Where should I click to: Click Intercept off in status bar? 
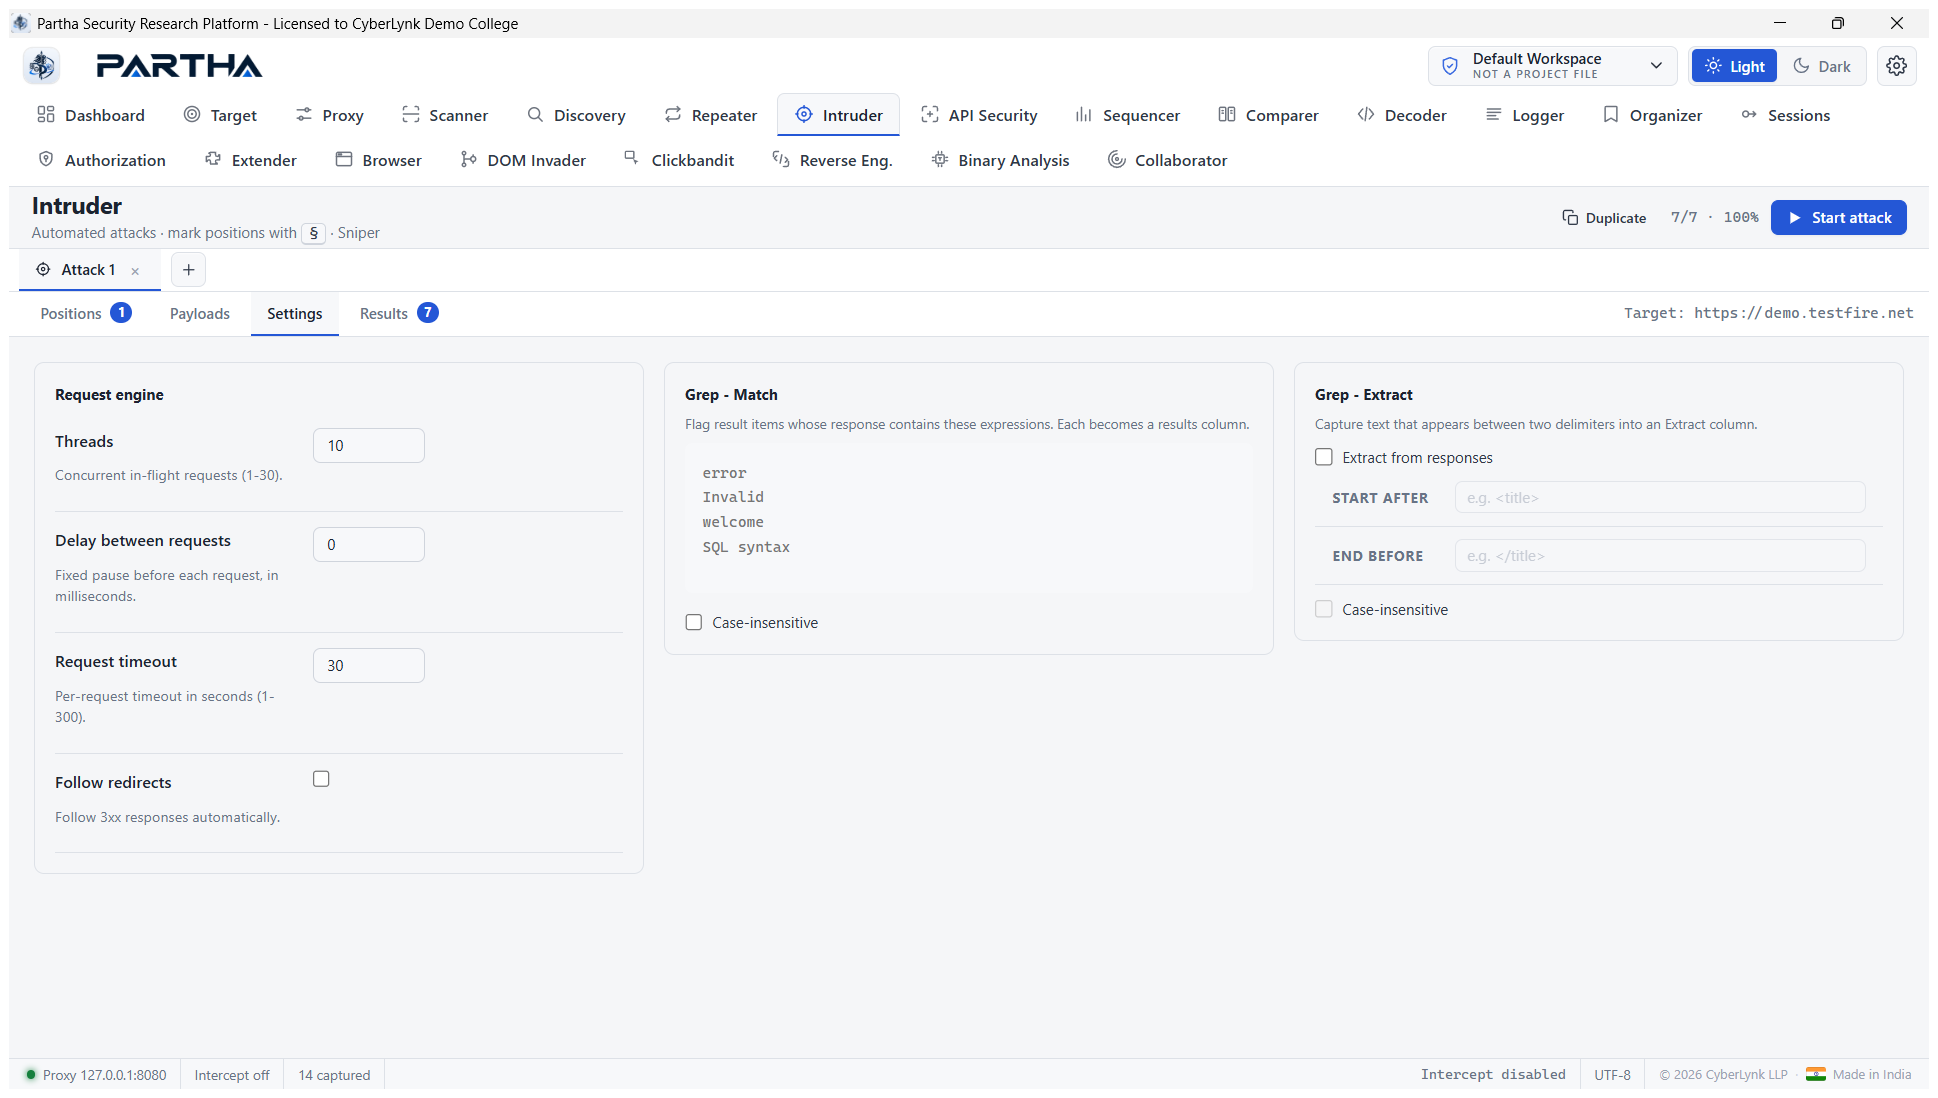232,1075
